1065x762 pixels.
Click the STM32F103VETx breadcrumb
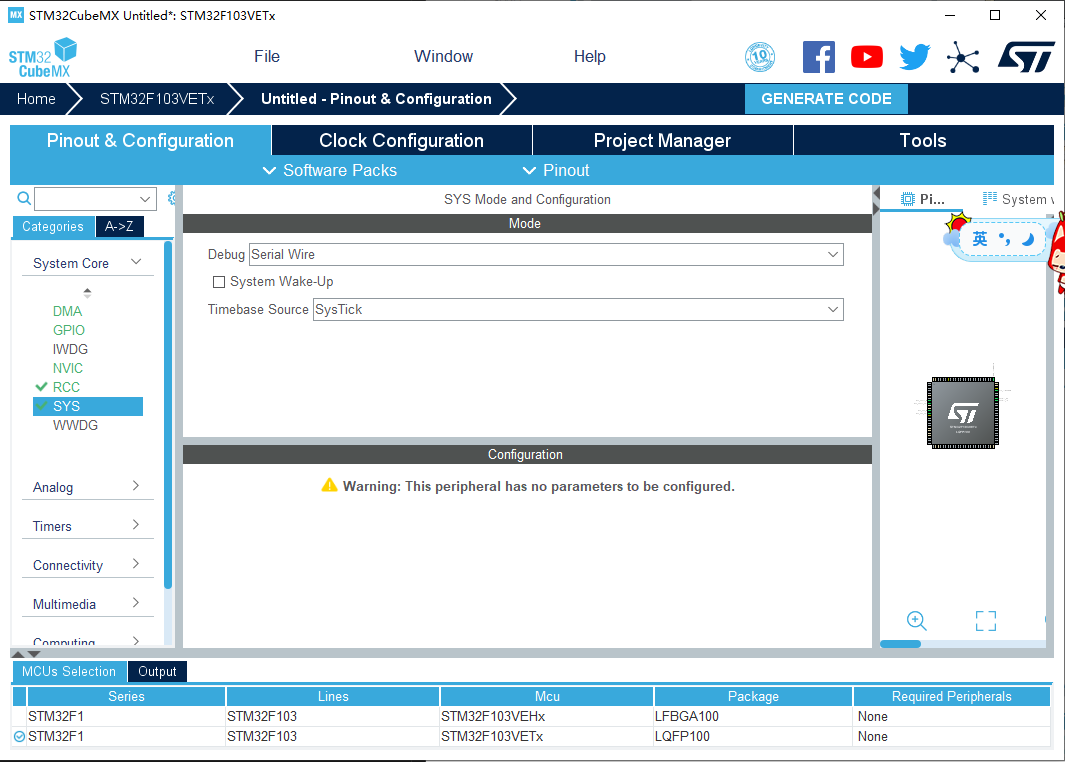point(157,98)
